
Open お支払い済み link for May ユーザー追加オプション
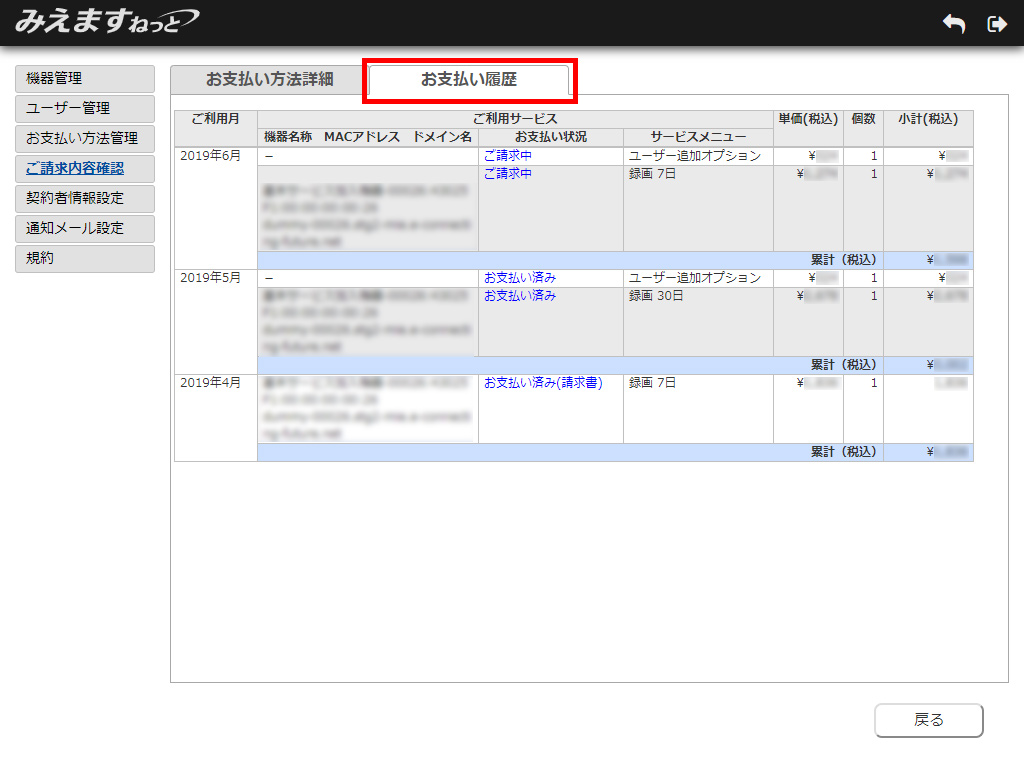(520, 278)
